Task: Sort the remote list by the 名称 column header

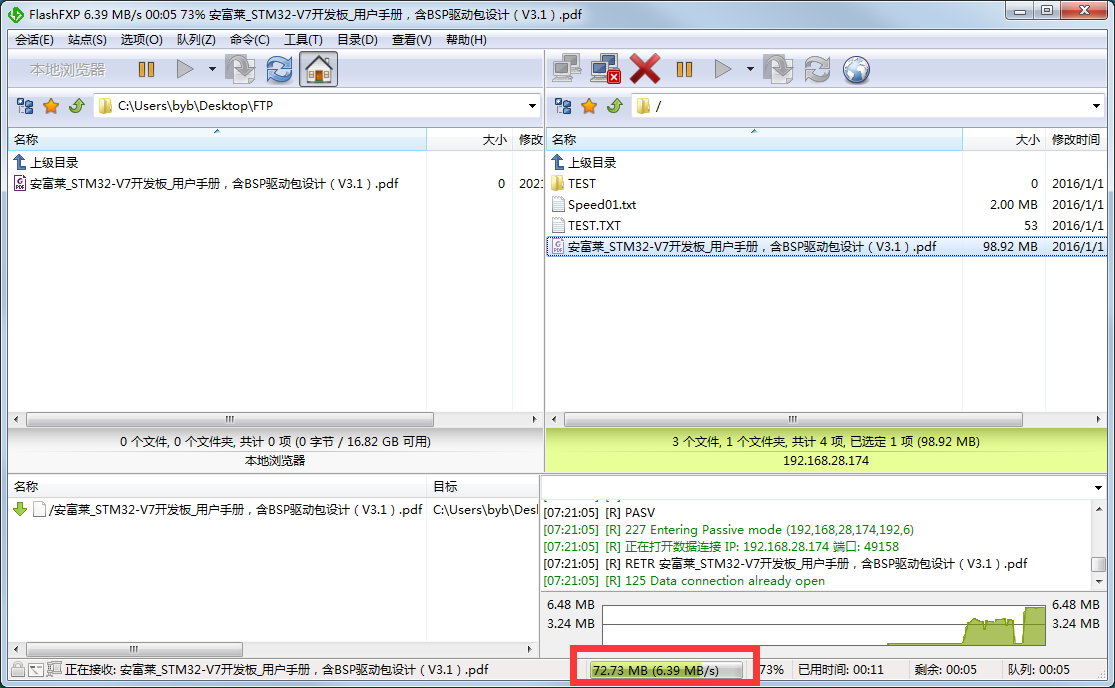Action: (x=754, y=139)
